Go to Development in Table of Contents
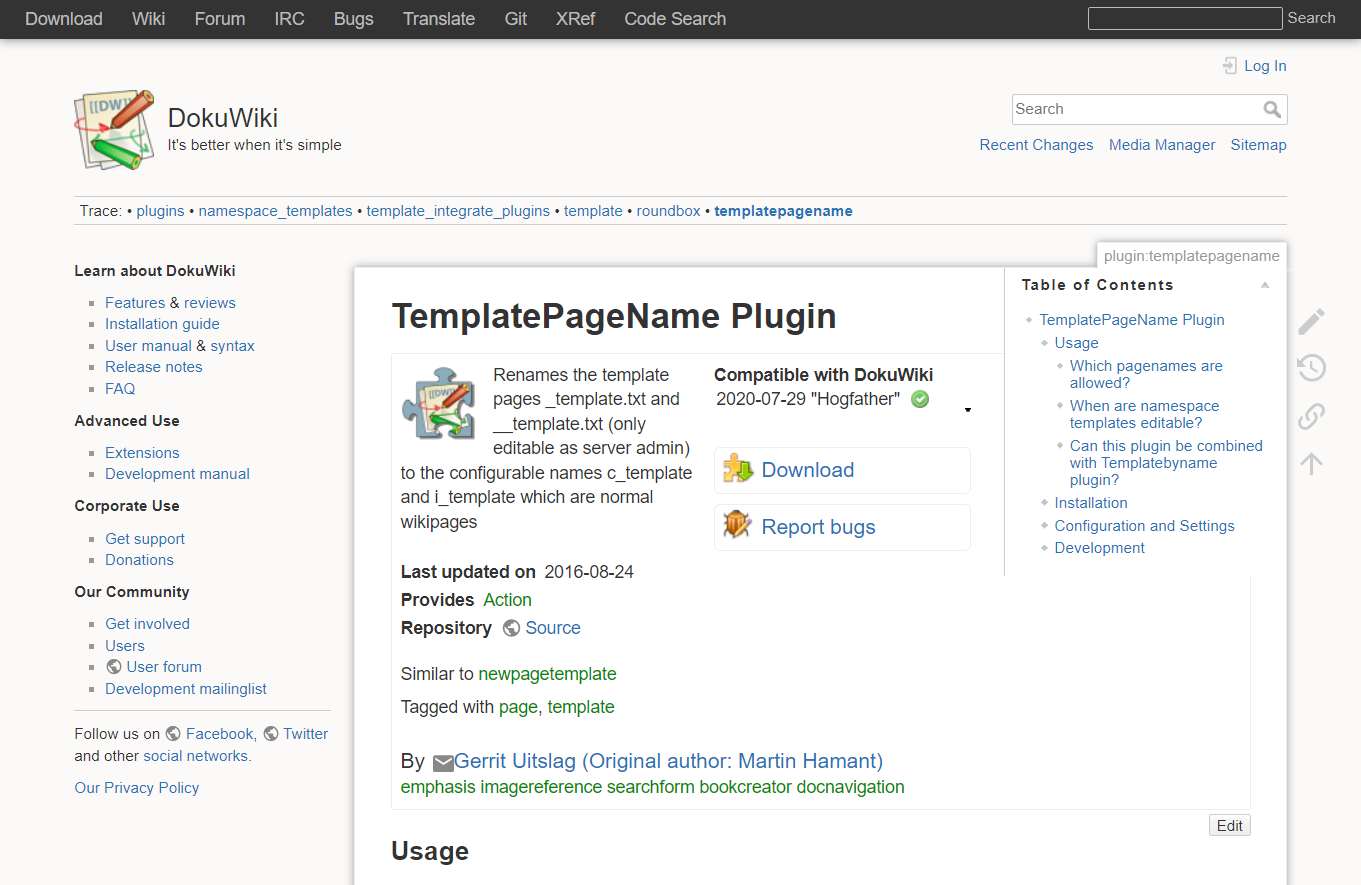The height and width of the screenshot is (885, 1361). (x=1100, y=548)
